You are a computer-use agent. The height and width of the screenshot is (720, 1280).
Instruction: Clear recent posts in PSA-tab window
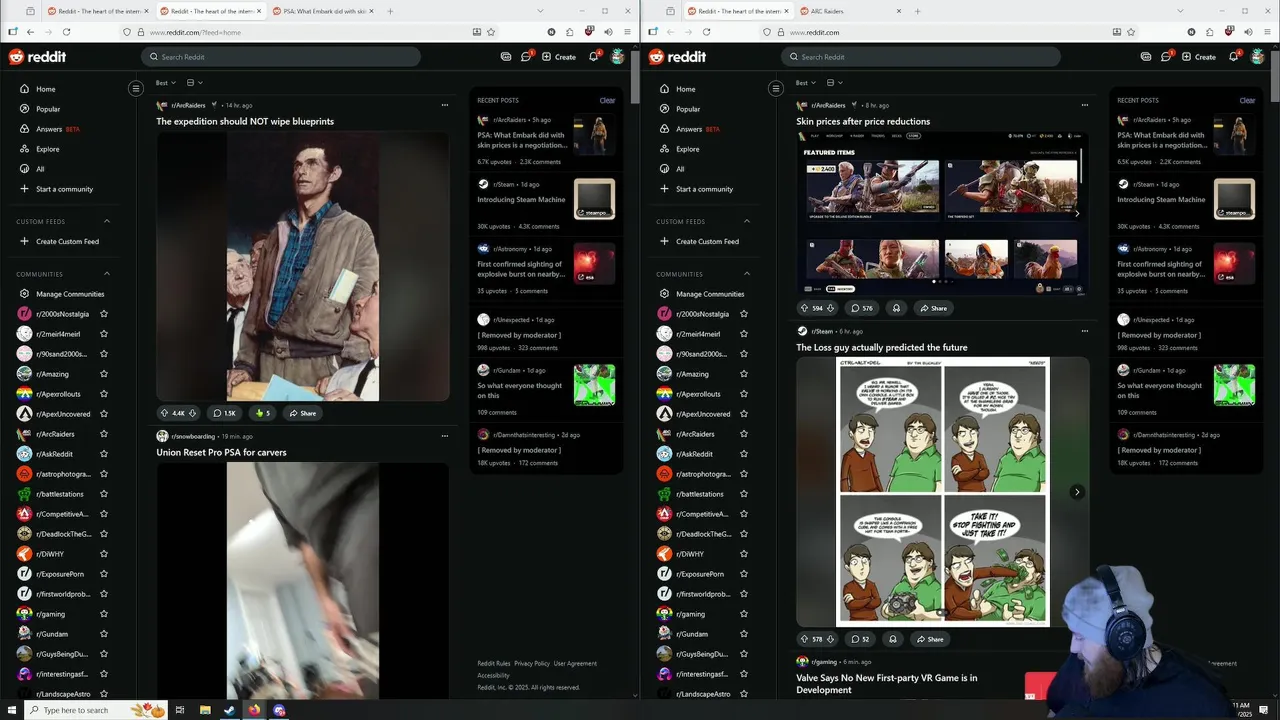607,100
